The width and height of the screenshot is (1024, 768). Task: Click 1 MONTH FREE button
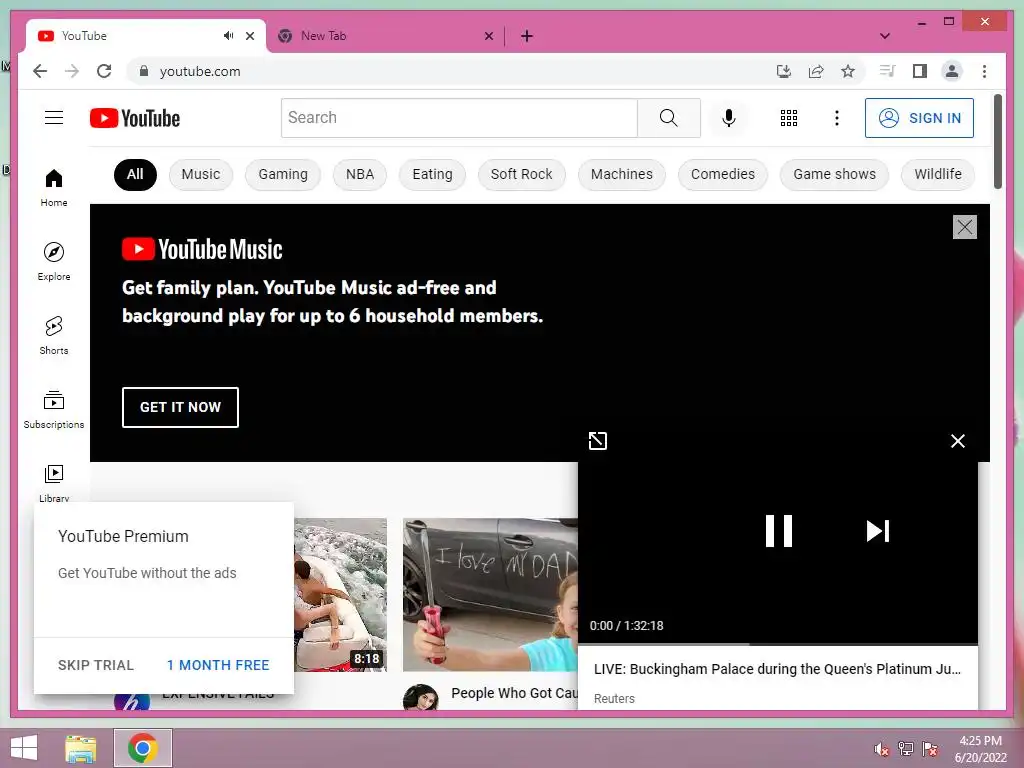218,665
